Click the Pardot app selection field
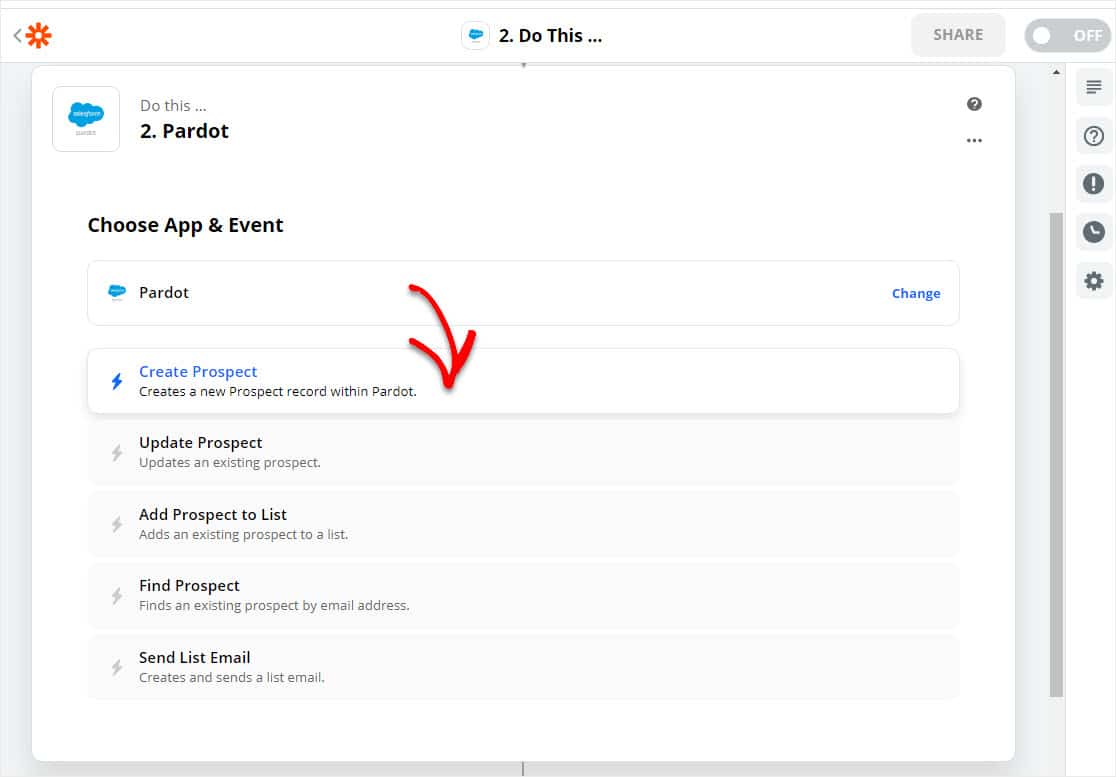Screen dimensions: 1116x777 (523, 293)
